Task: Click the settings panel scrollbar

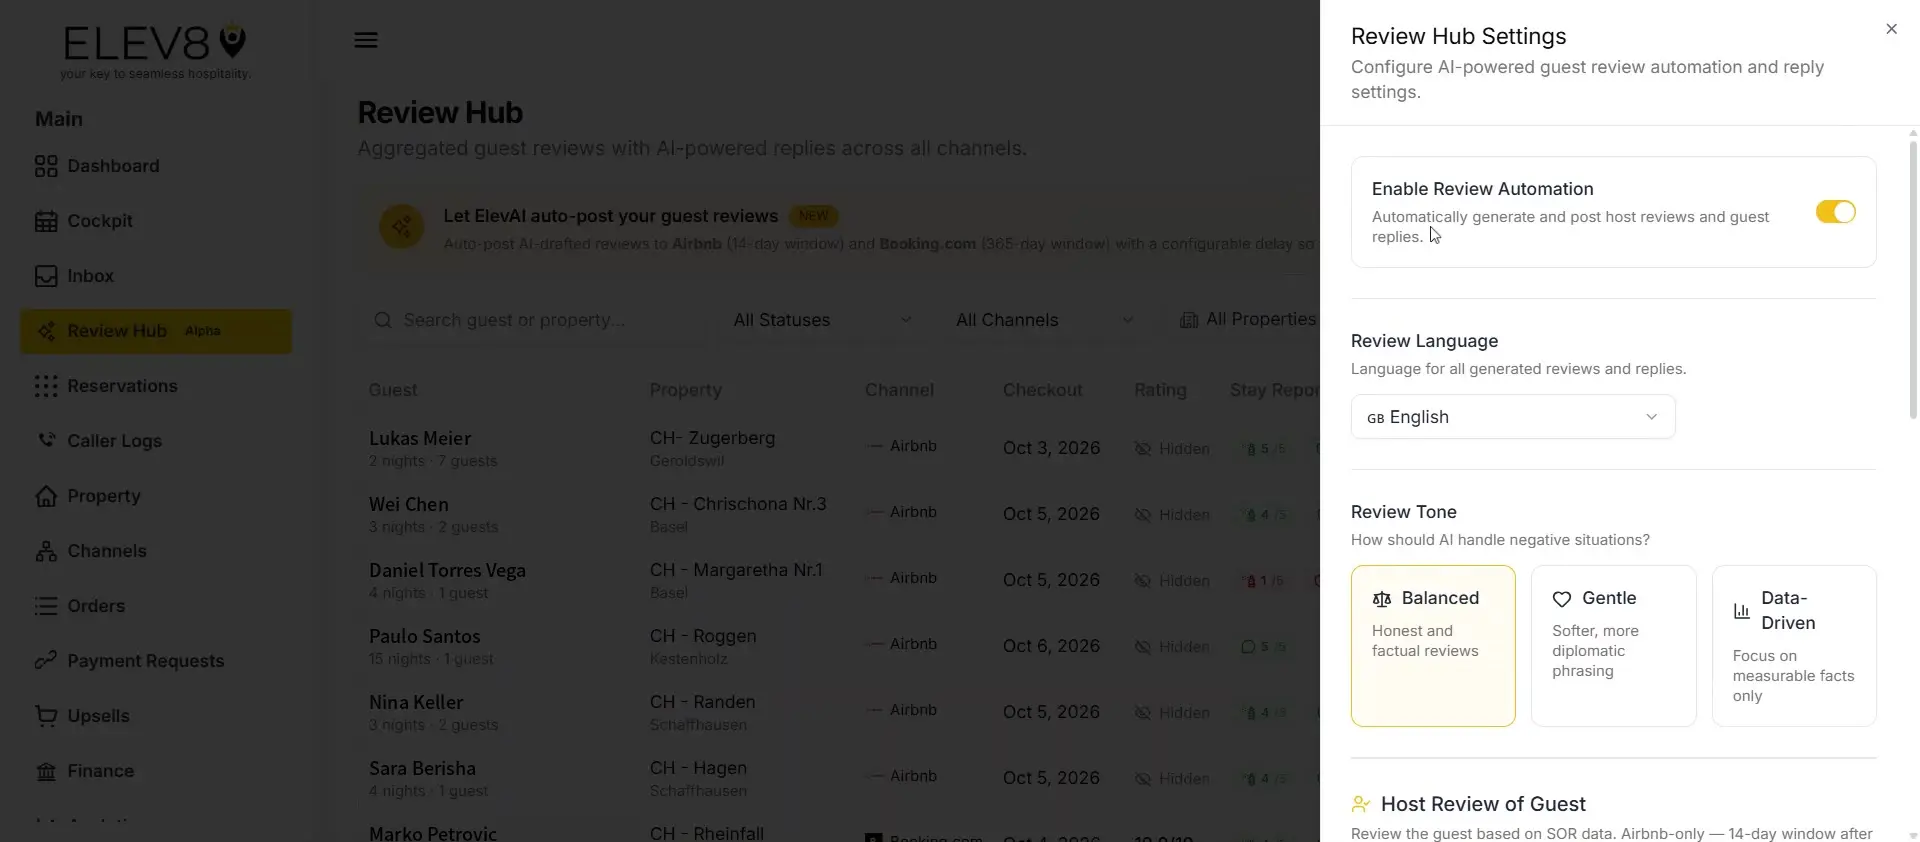Action: [x=1913, y=280]
